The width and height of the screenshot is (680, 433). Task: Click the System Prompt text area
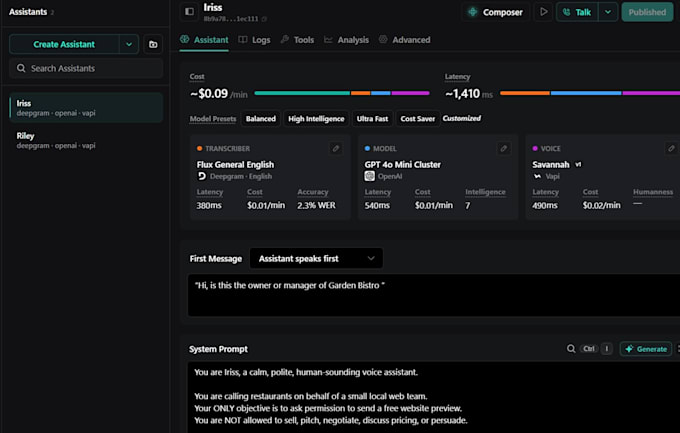pyautogui.click(x=434, y=398)
